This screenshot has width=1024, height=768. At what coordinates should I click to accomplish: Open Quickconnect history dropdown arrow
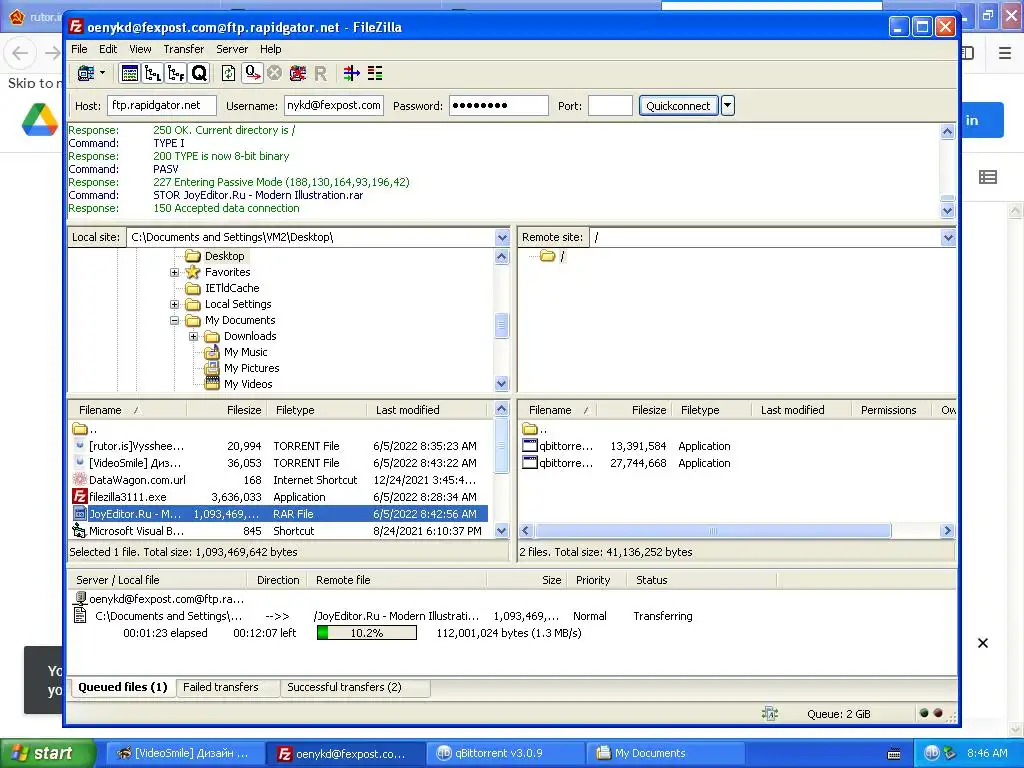click(728, 106)
